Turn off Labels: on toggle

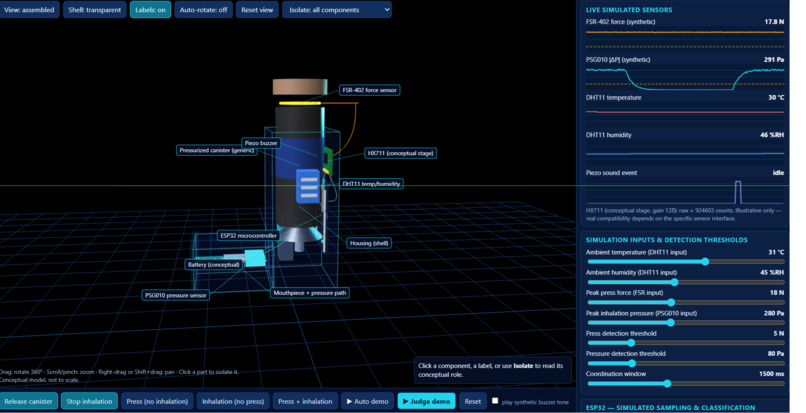click(150, 10)
